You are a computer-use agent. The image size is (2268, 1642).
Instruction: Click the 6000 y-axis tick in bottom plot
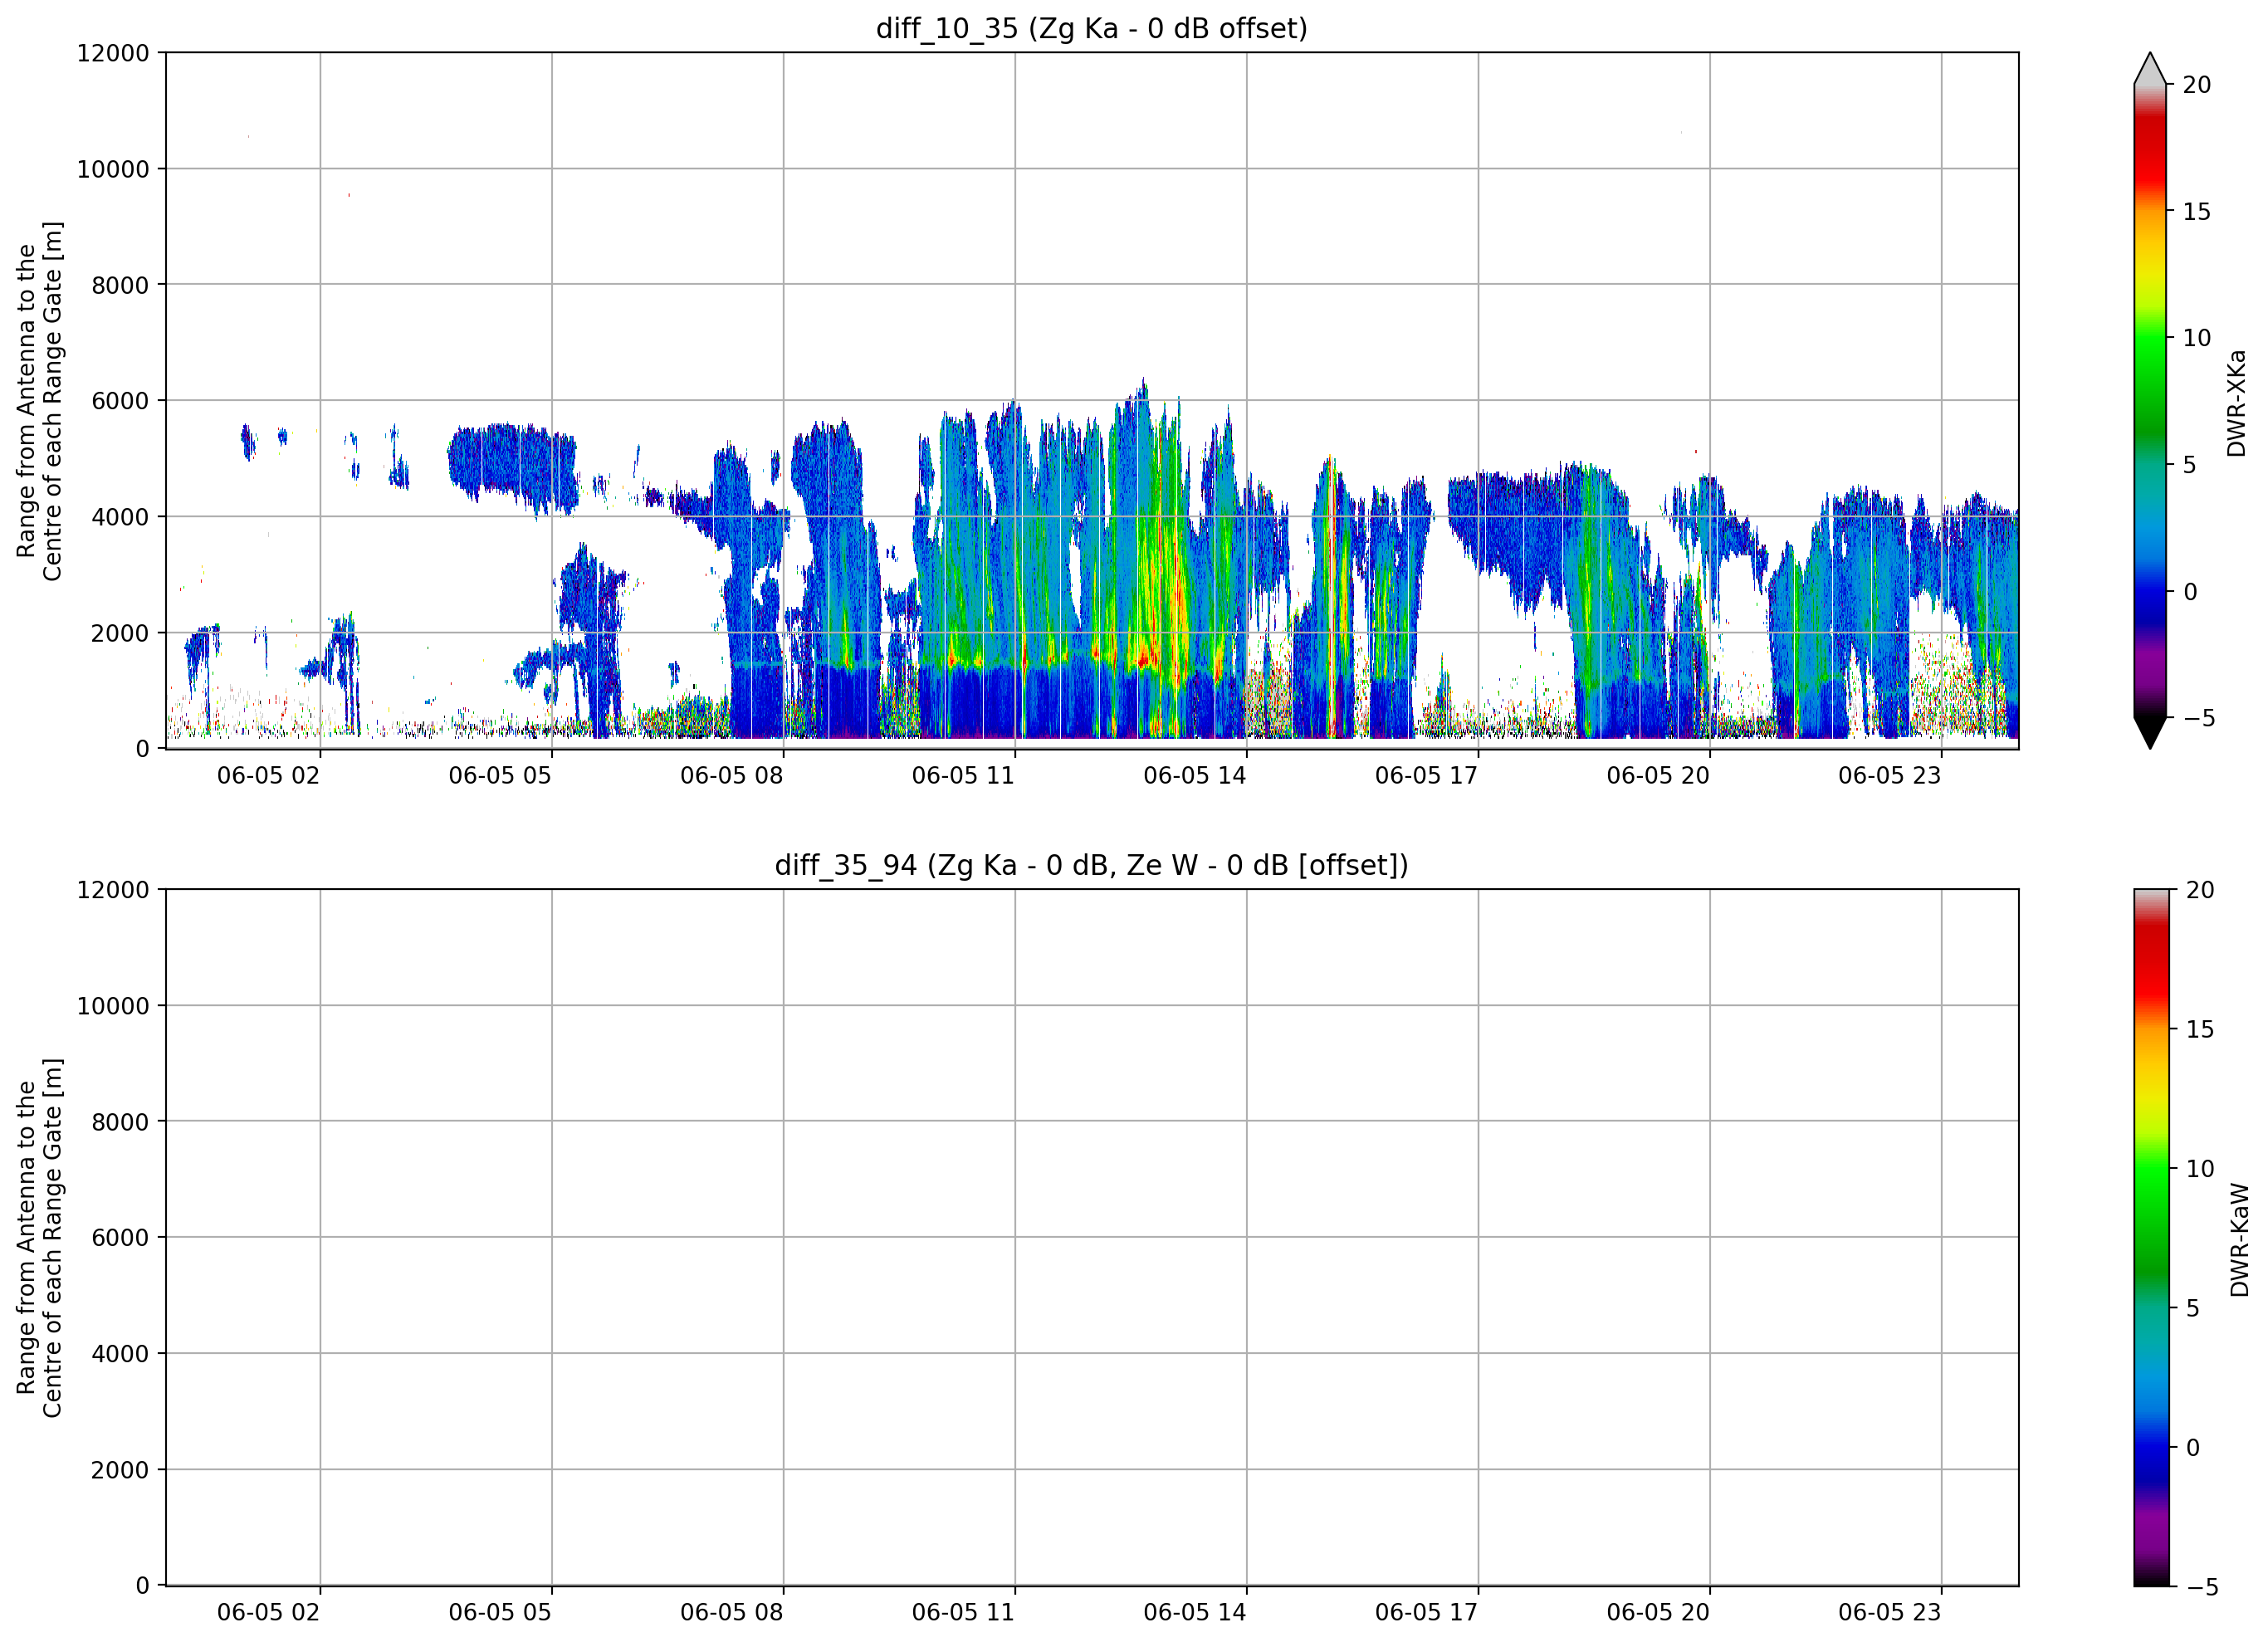[120, 1238]
